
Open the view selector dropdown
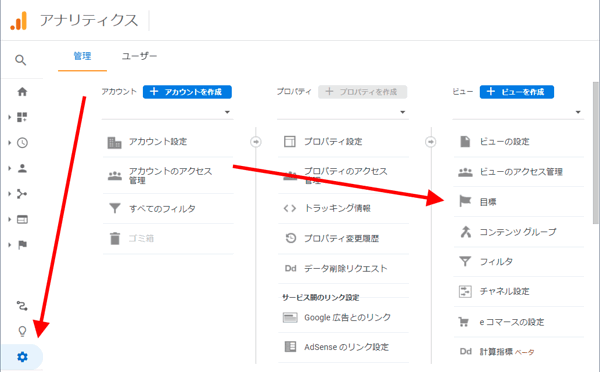click(x=518, y=112)
